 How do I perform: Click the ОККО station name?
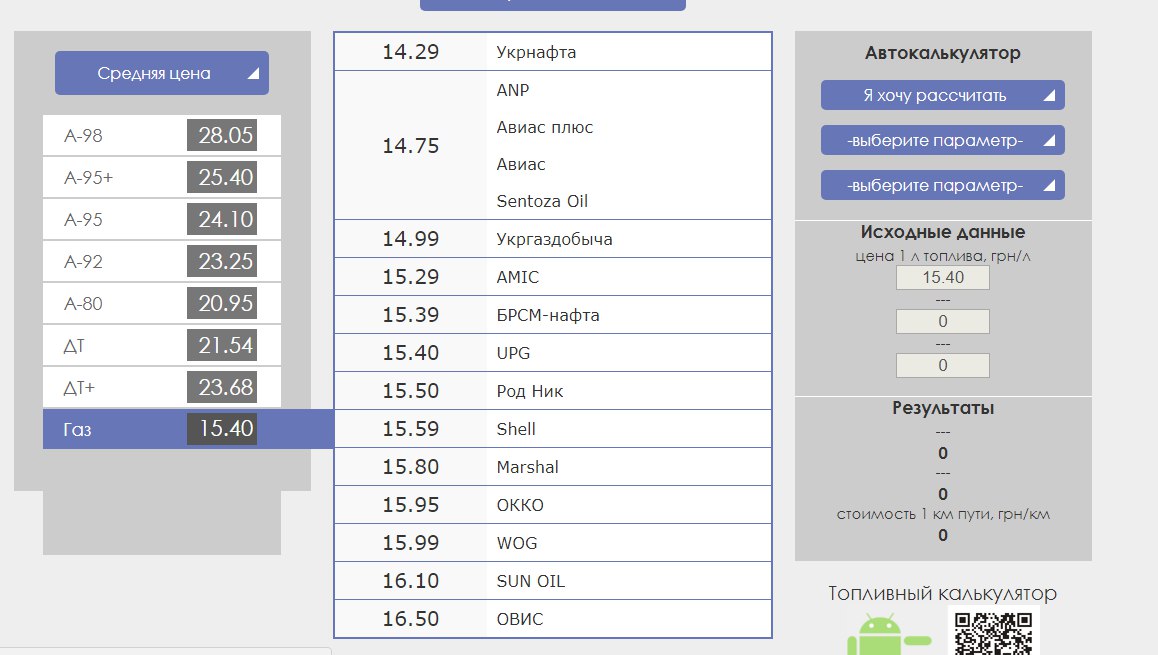click(x=520, y=505)
